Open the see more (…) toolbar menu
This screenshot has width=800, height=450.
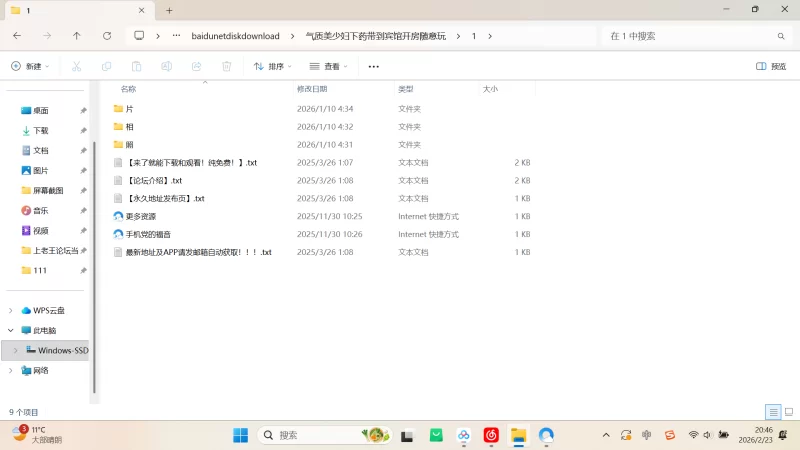373,66
